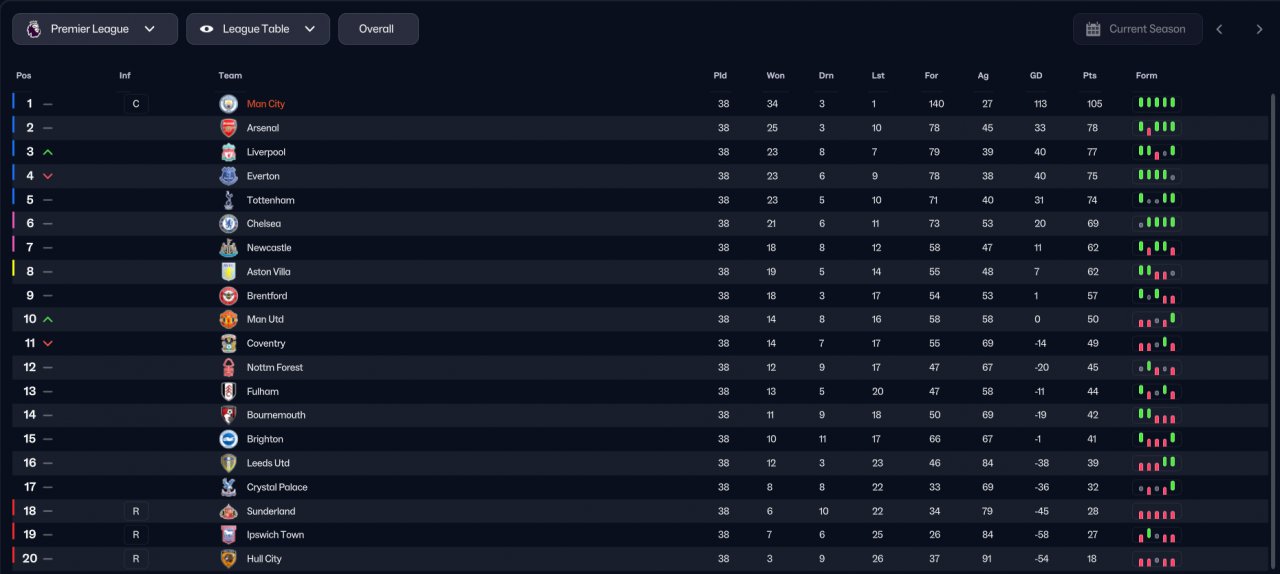Sort table by the Pts column header

pos(1089,76)
